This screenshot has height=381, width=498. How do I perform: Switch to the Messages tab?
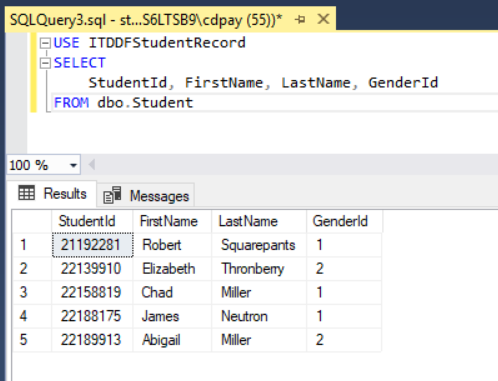tap(146, 196)
